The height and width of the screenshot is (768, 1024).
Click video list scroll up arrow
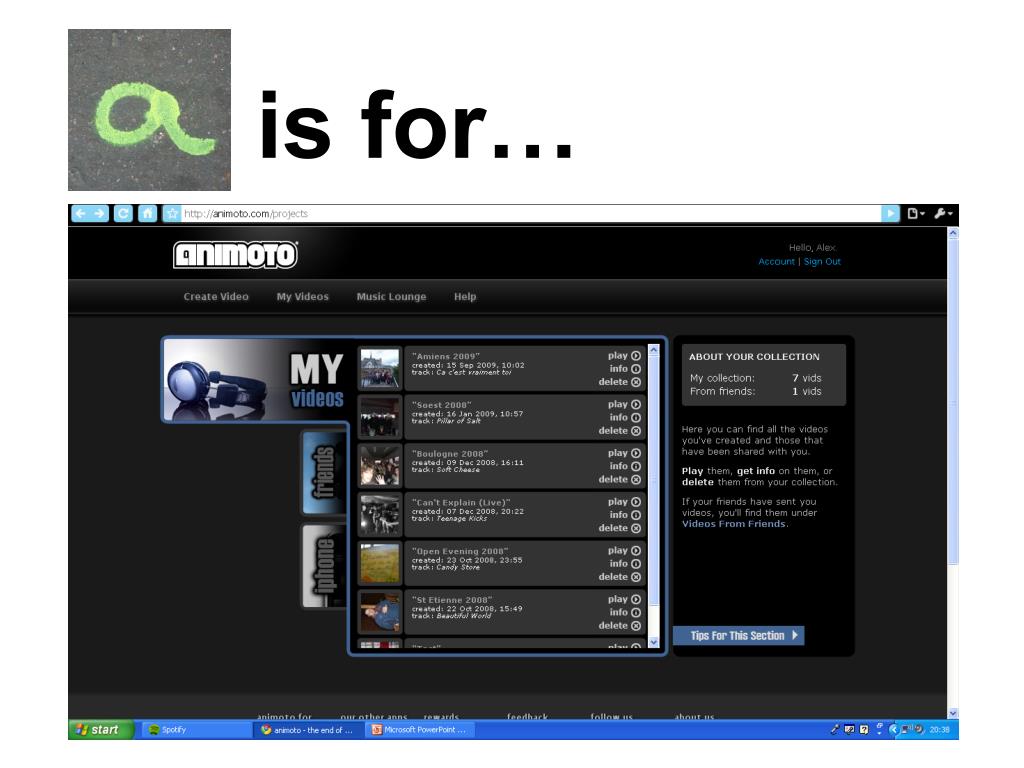654,350
